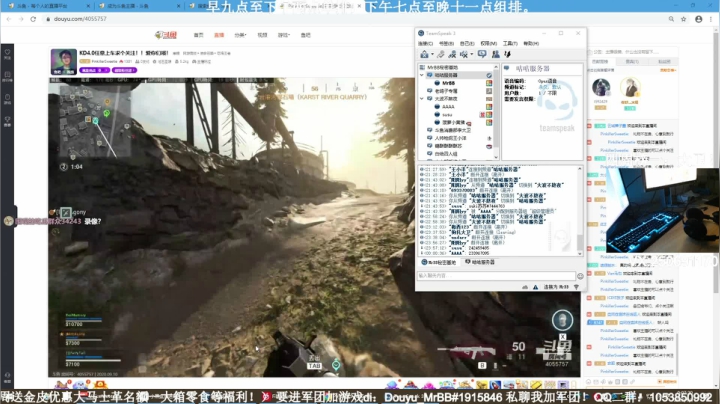Switch to the 咕咕服务器 channel chat tab

480,262
